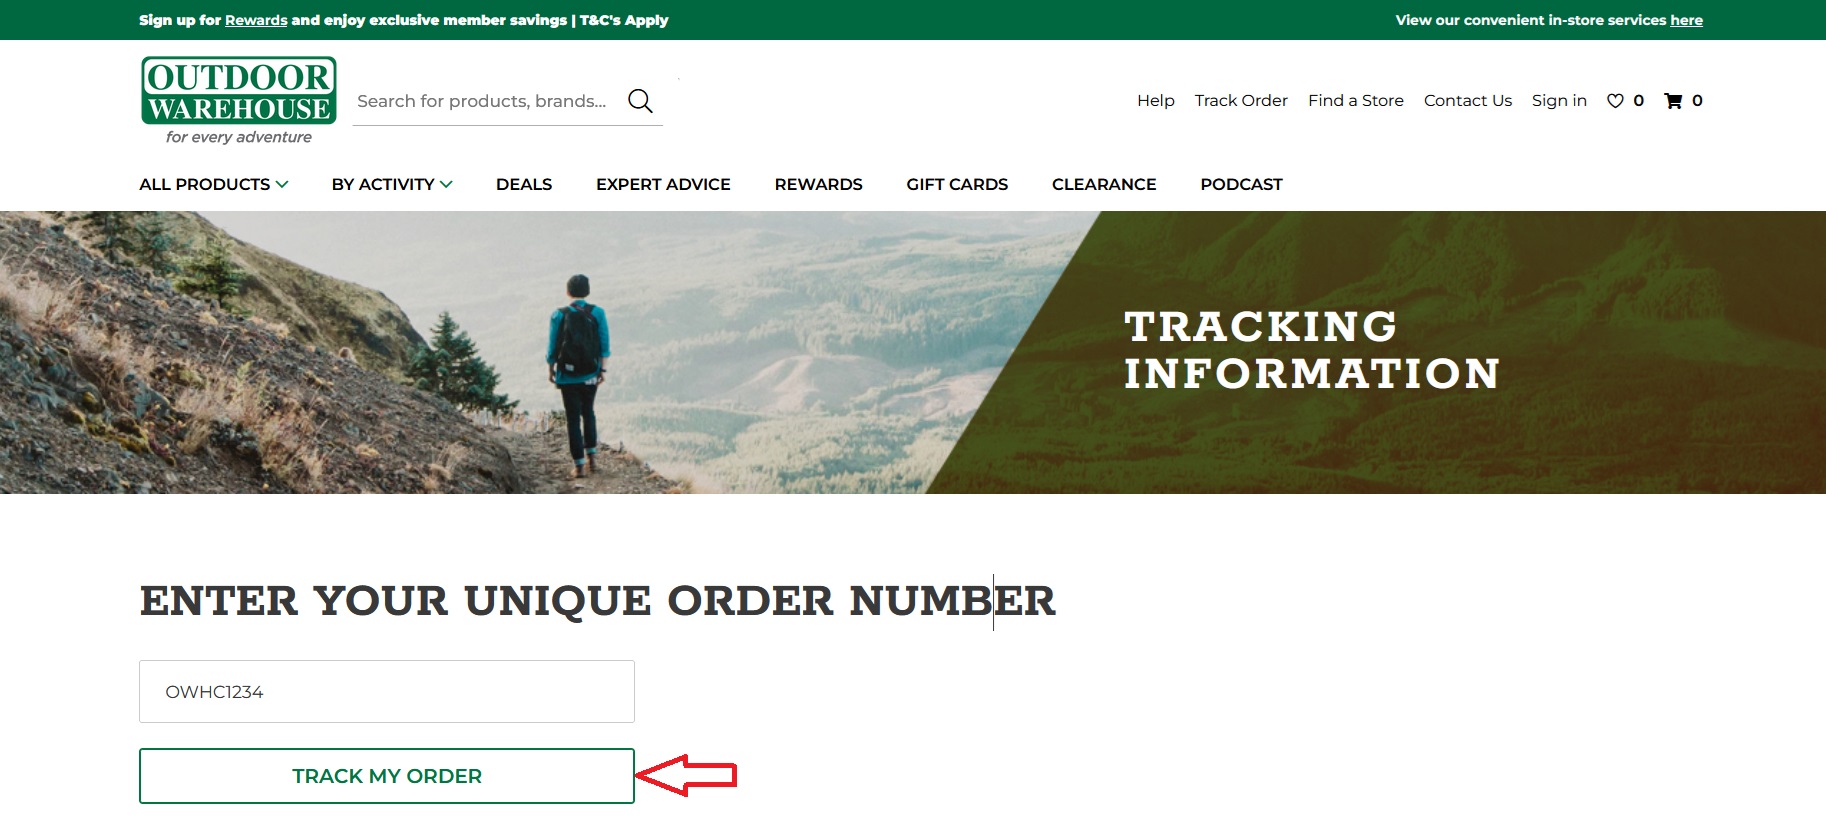Expand the All Products chevron
The width and height of the screenshot is (1826, 818).
[x=282, y=184]
